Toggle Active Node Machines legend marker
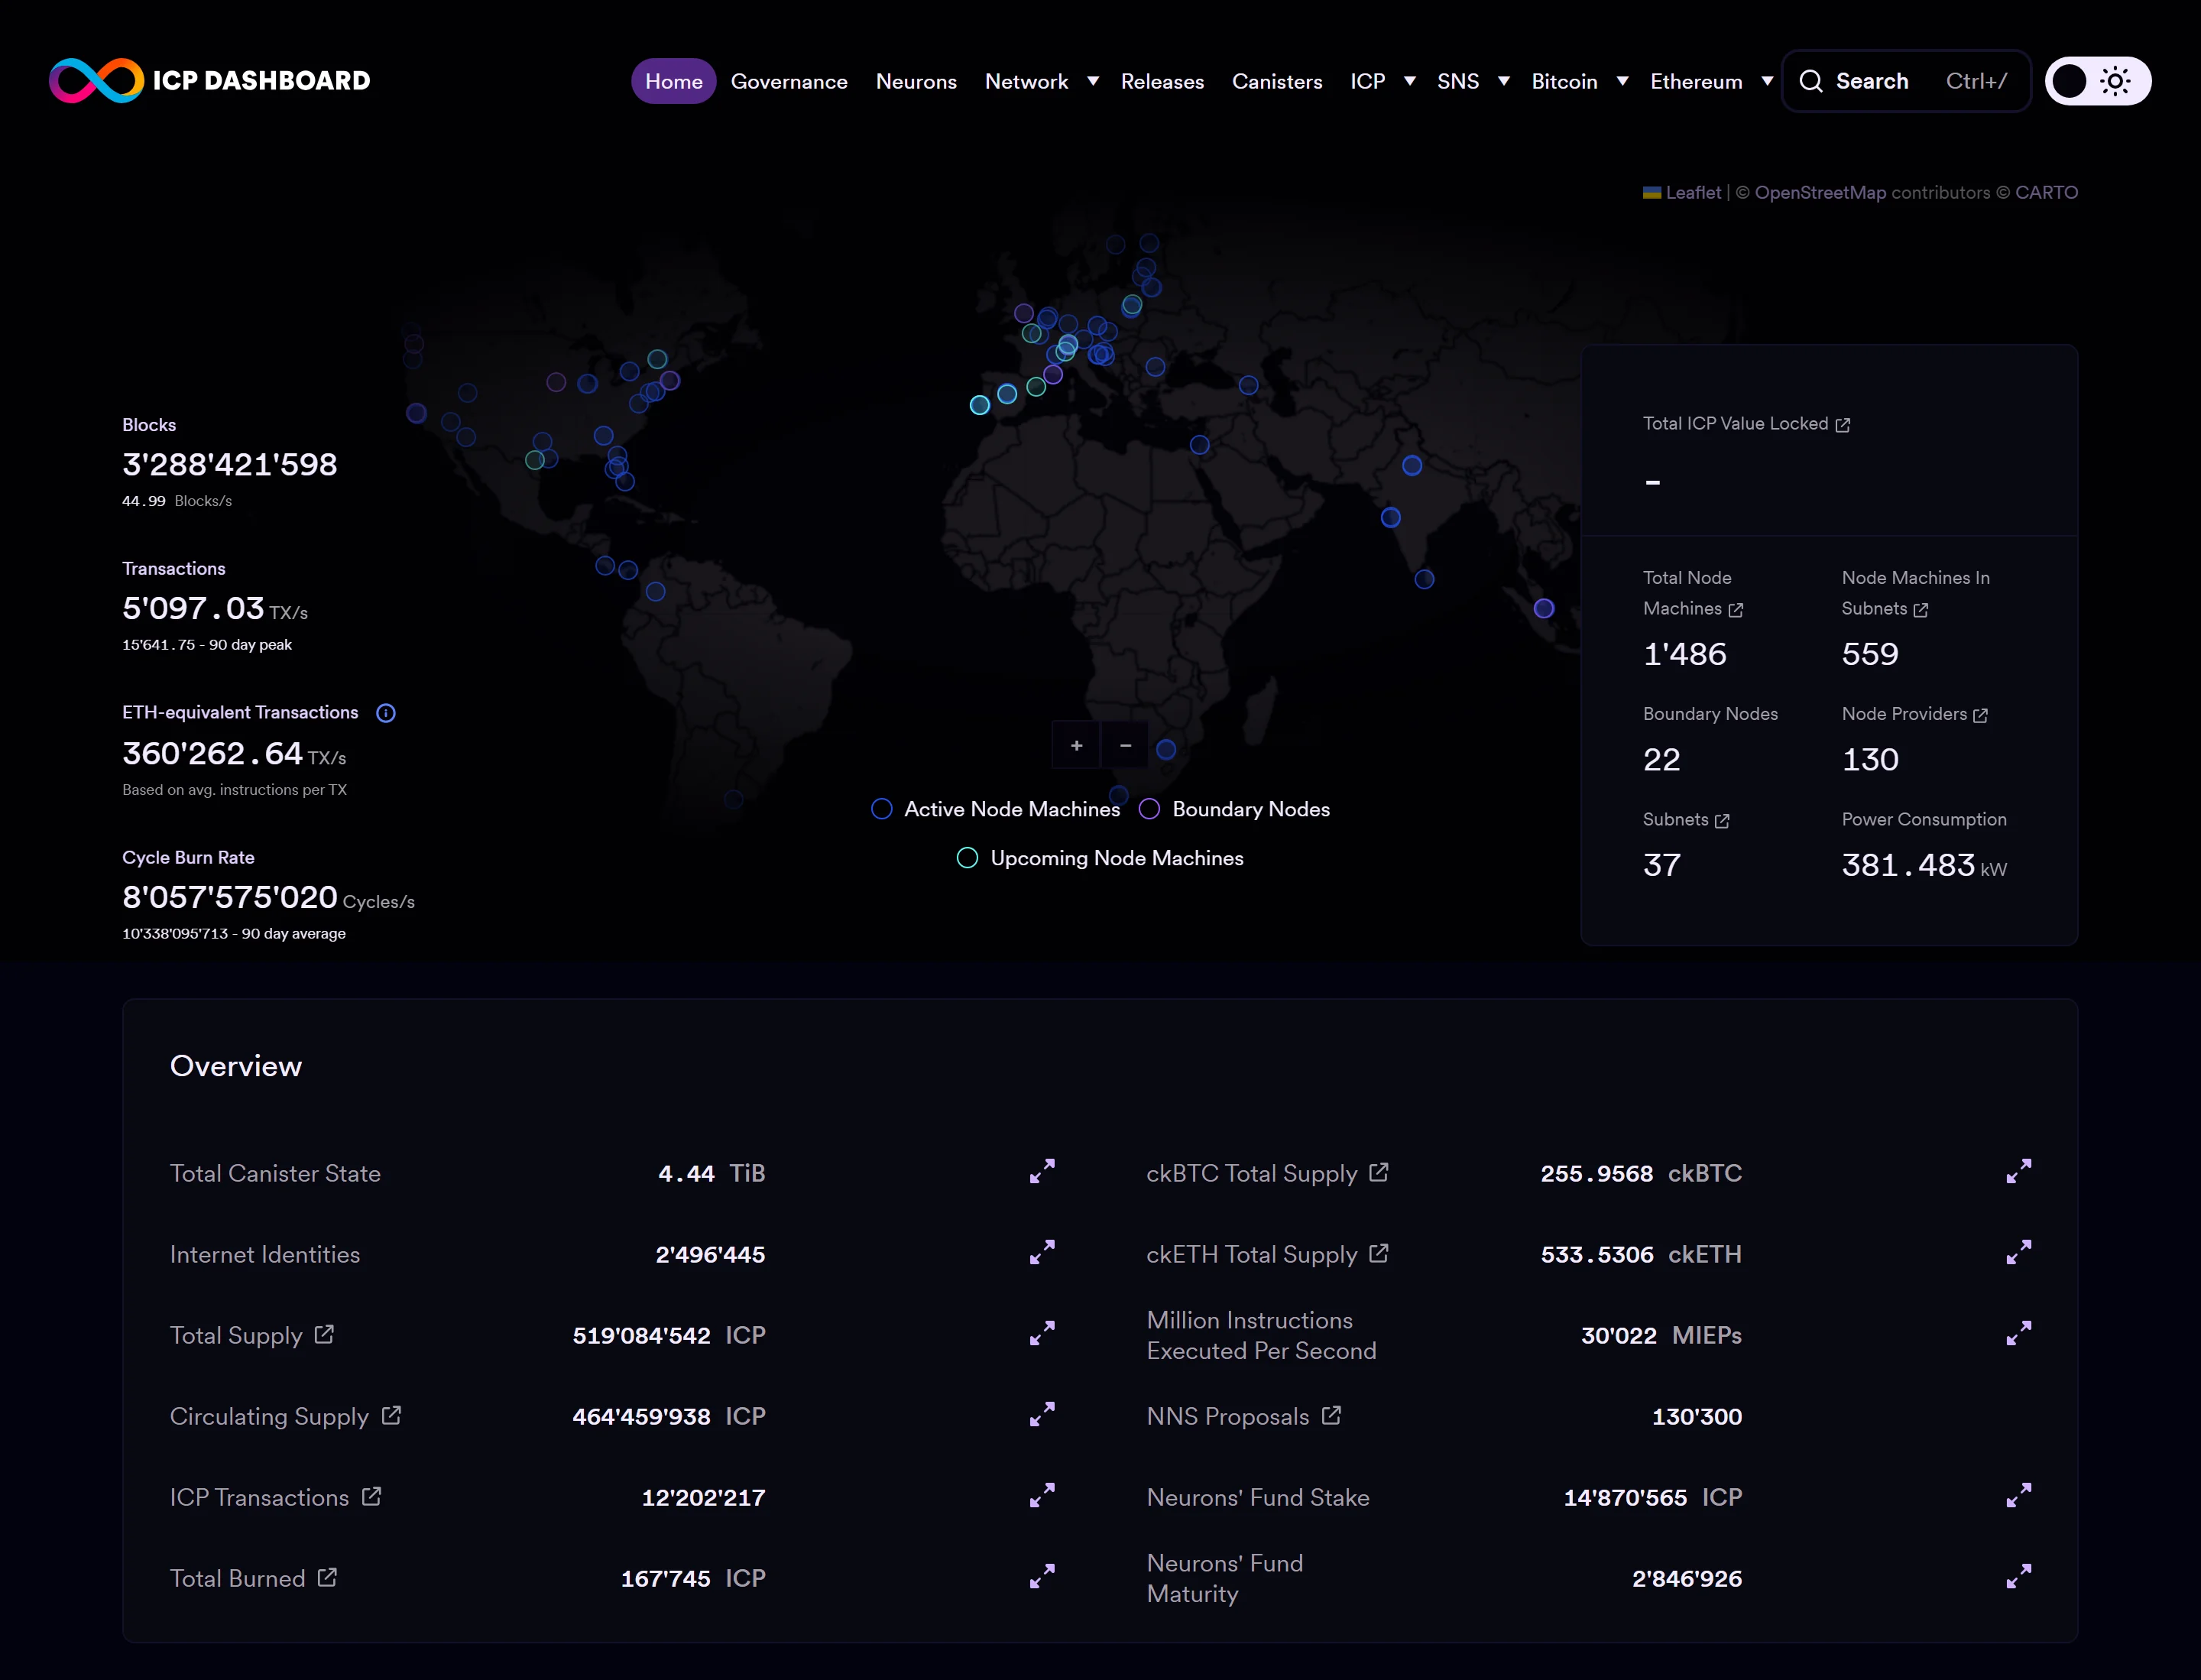The image size is (2201, 1680). (881, 809)
